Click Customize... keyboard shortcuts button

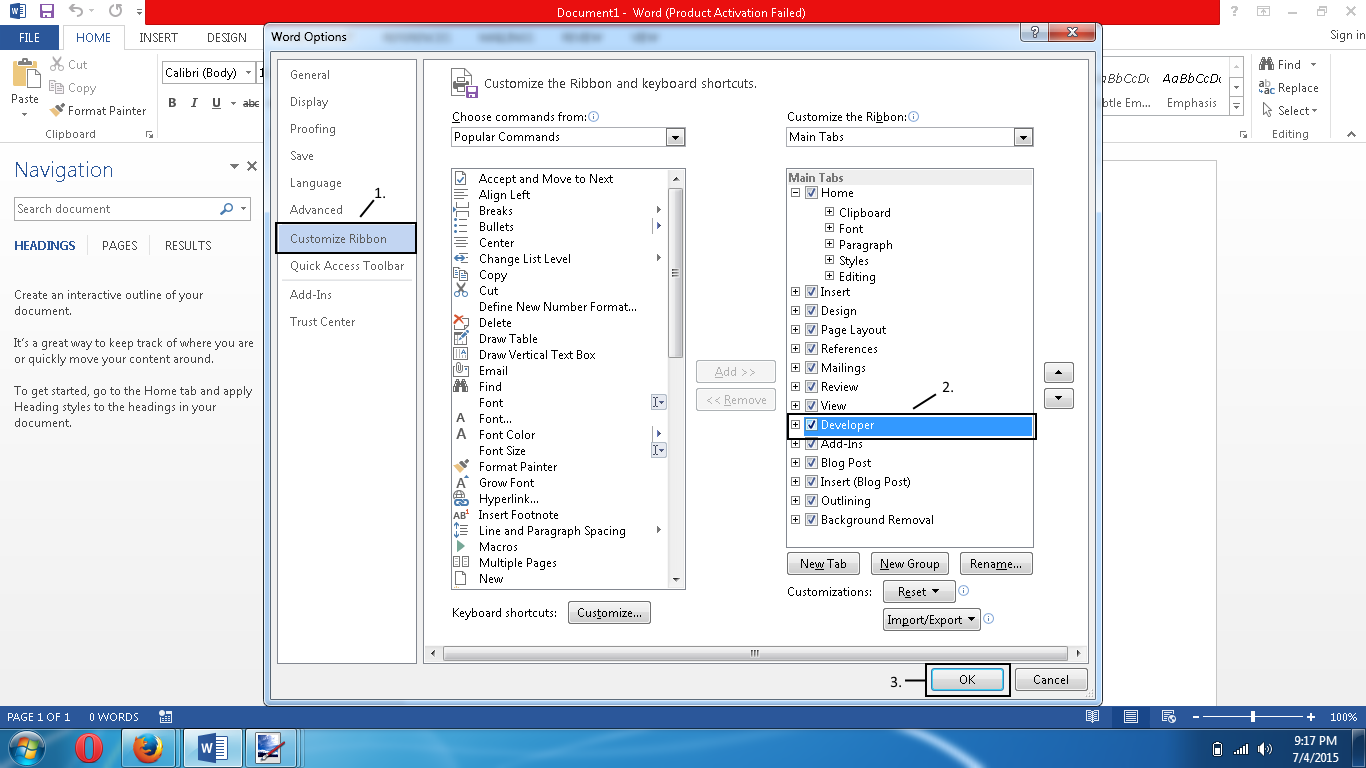coord(609,613)
